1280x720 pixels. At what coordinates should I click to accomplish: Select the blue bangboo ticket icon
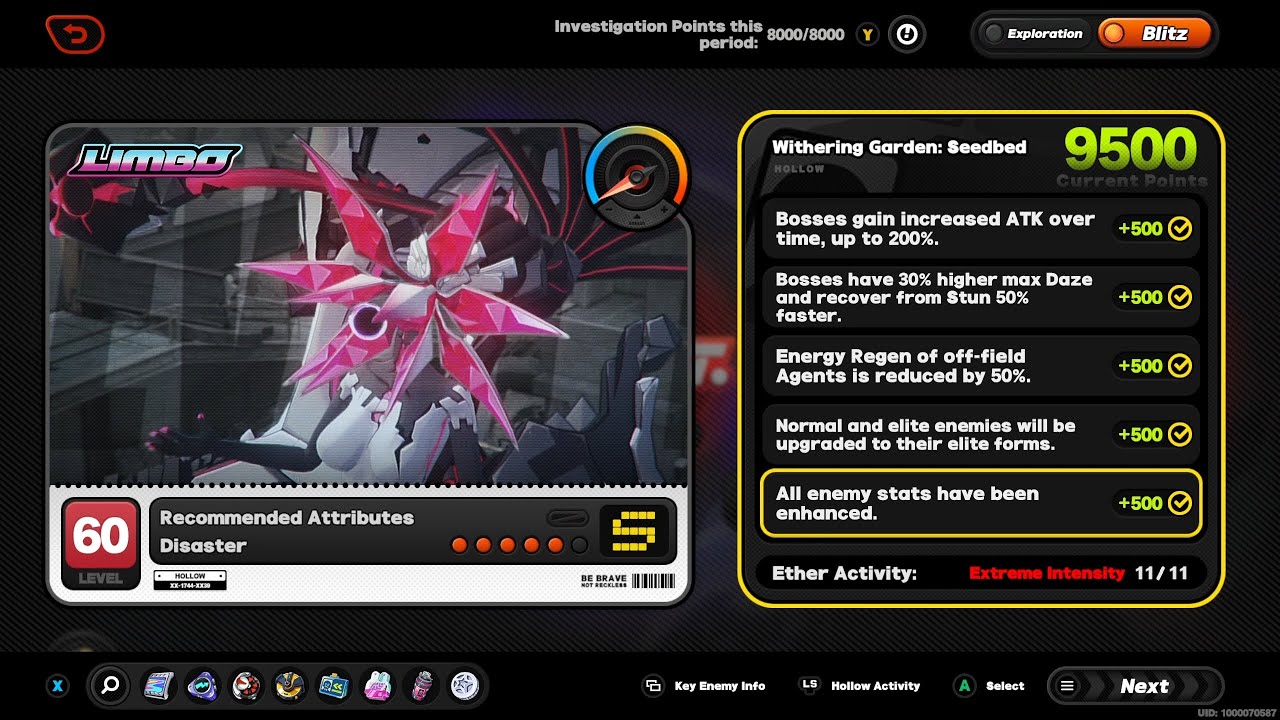point(333,686)
